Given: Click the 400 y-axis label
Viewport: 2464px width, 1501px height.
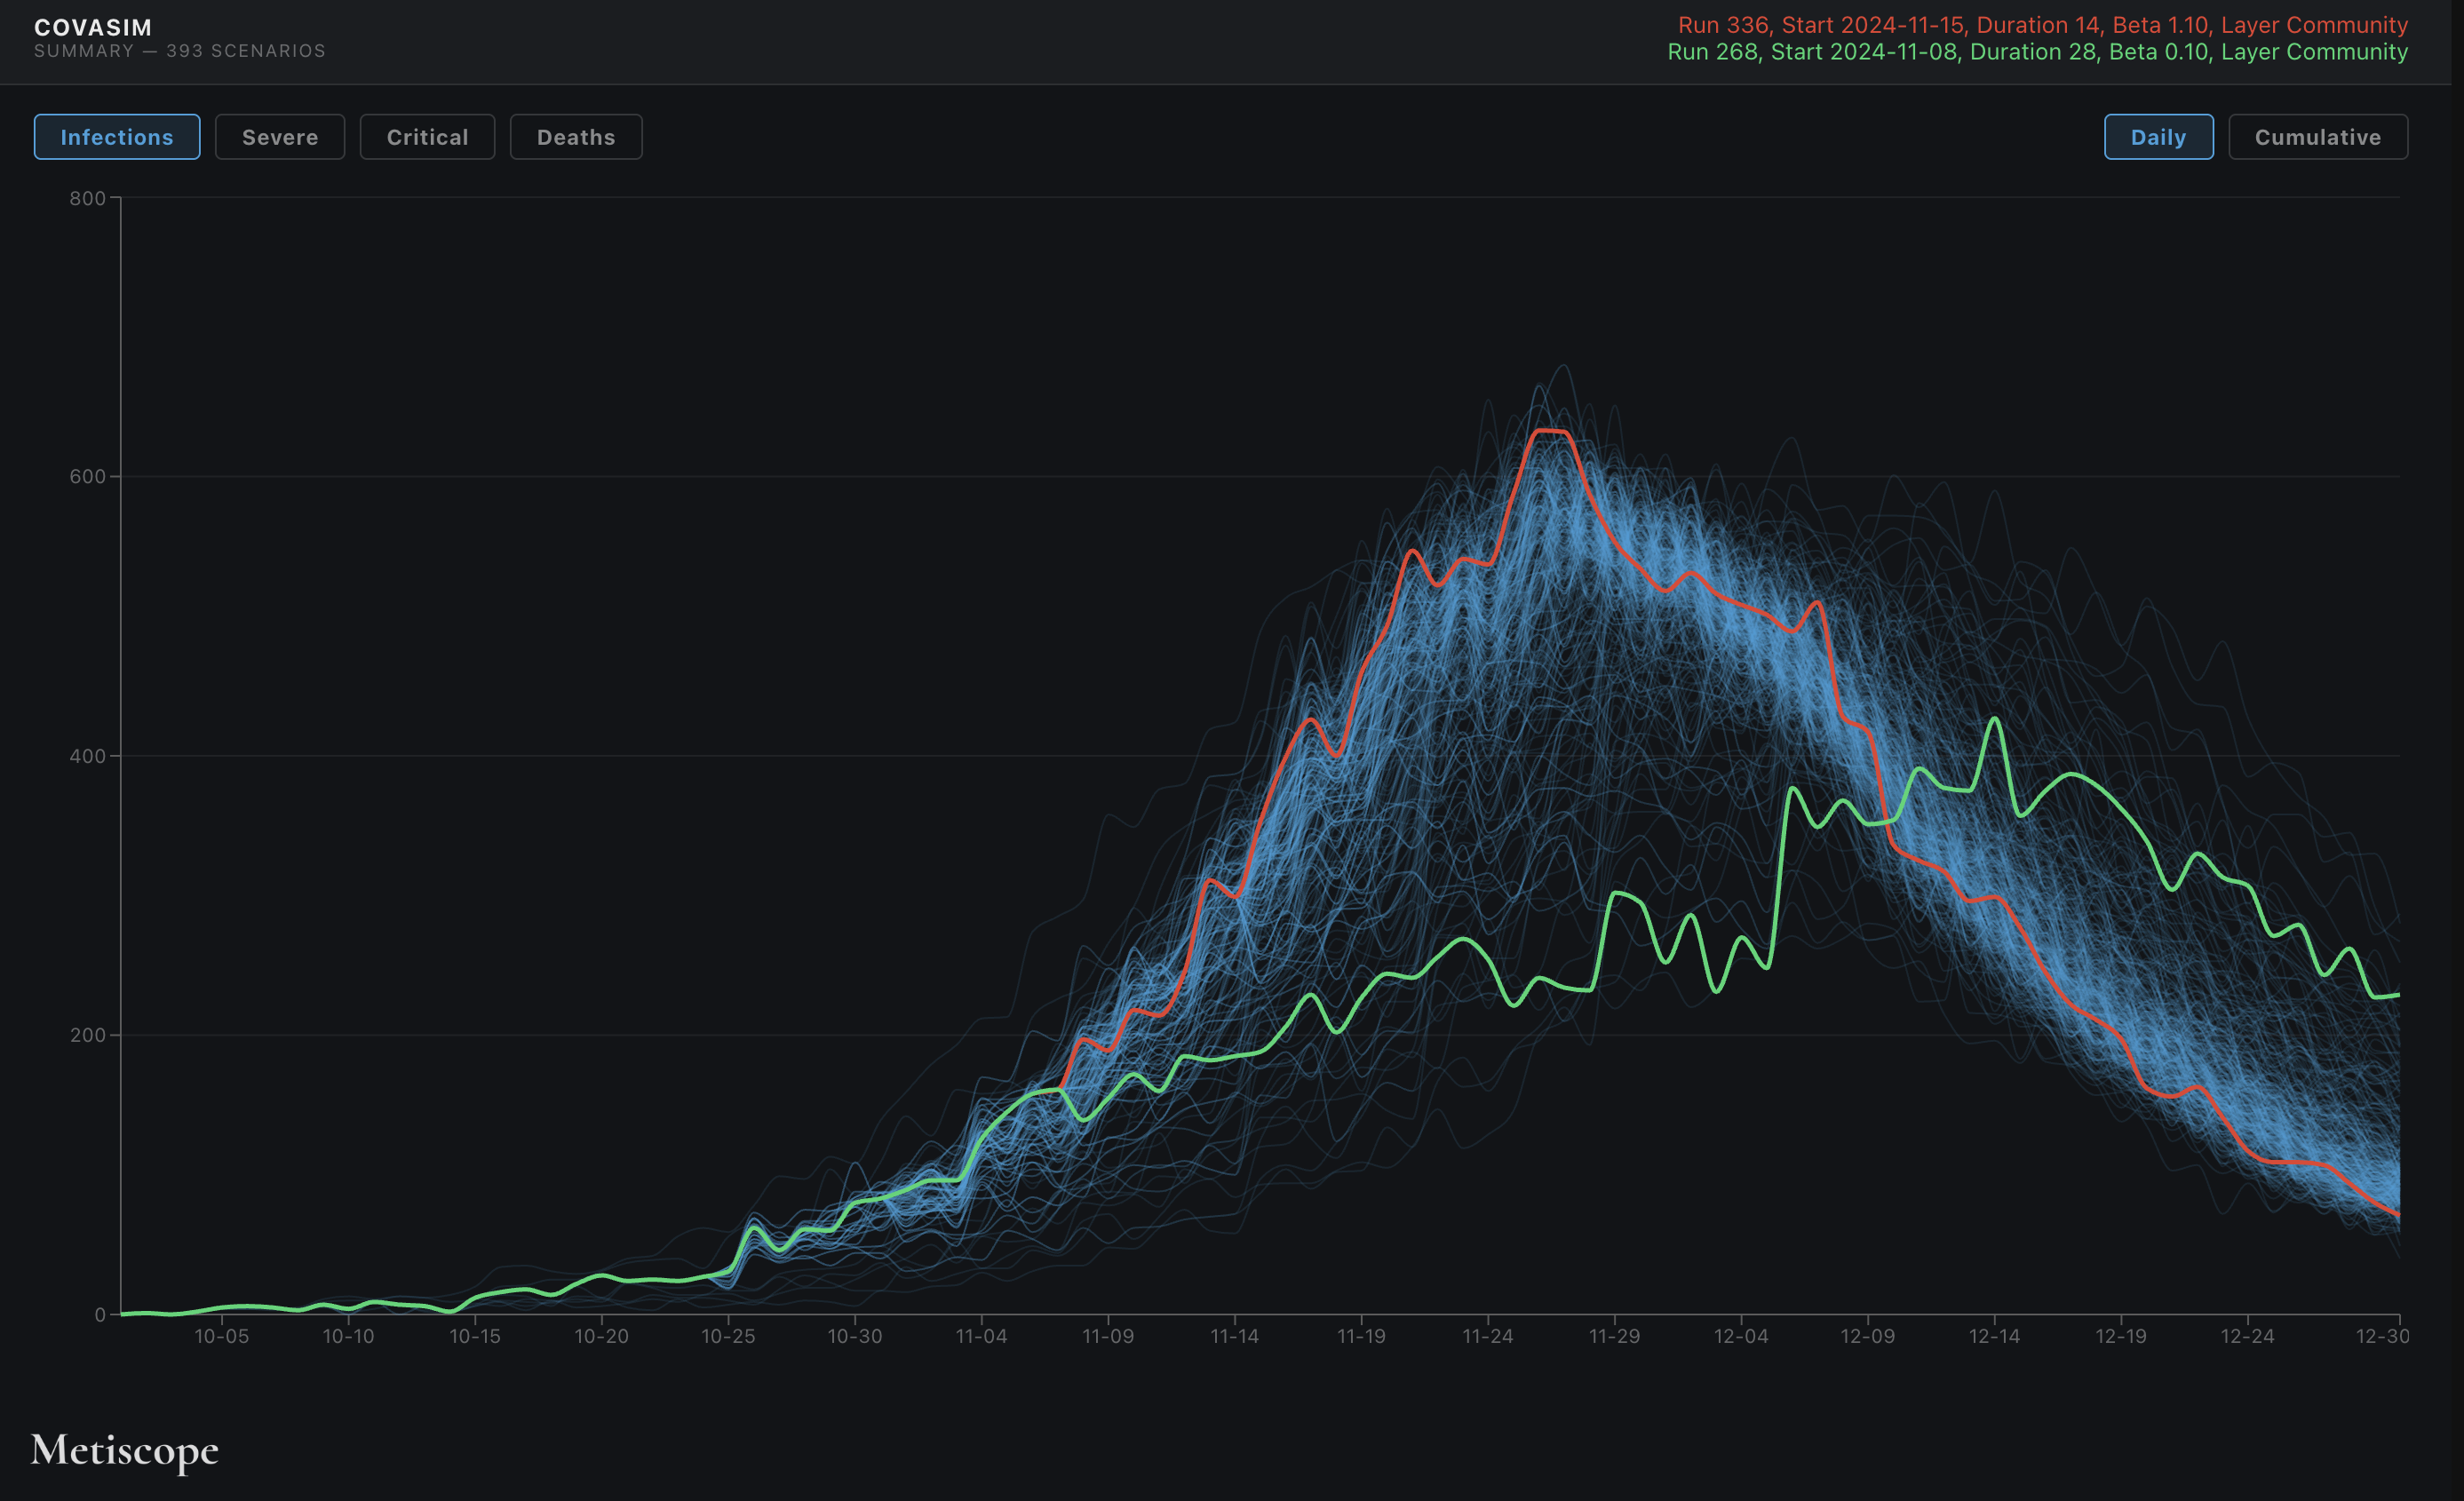Looking at the screenshot, I should point(87,756).
